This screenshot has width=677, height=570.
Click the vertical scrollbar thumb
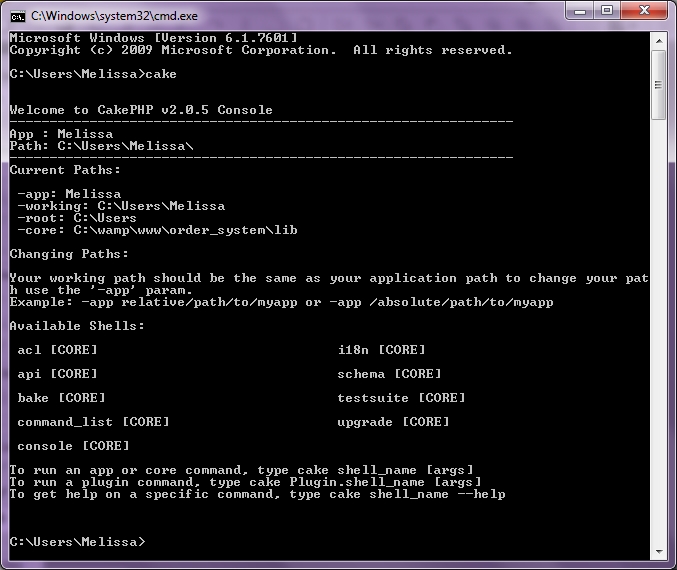tap(659, 85)
